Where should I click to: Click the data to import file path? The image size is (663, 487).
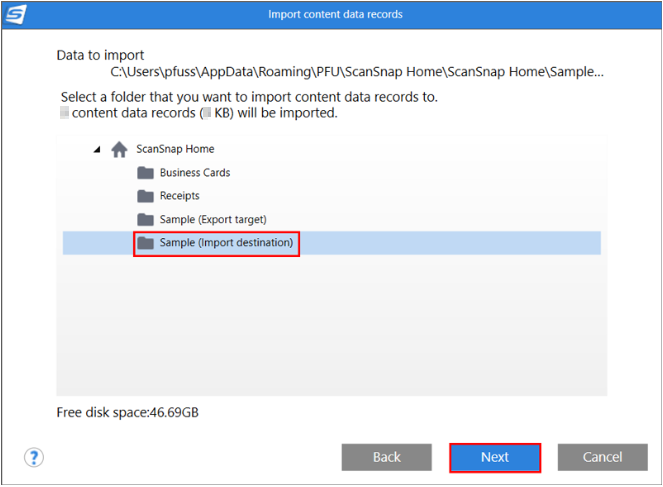click(x=356, y=73)
